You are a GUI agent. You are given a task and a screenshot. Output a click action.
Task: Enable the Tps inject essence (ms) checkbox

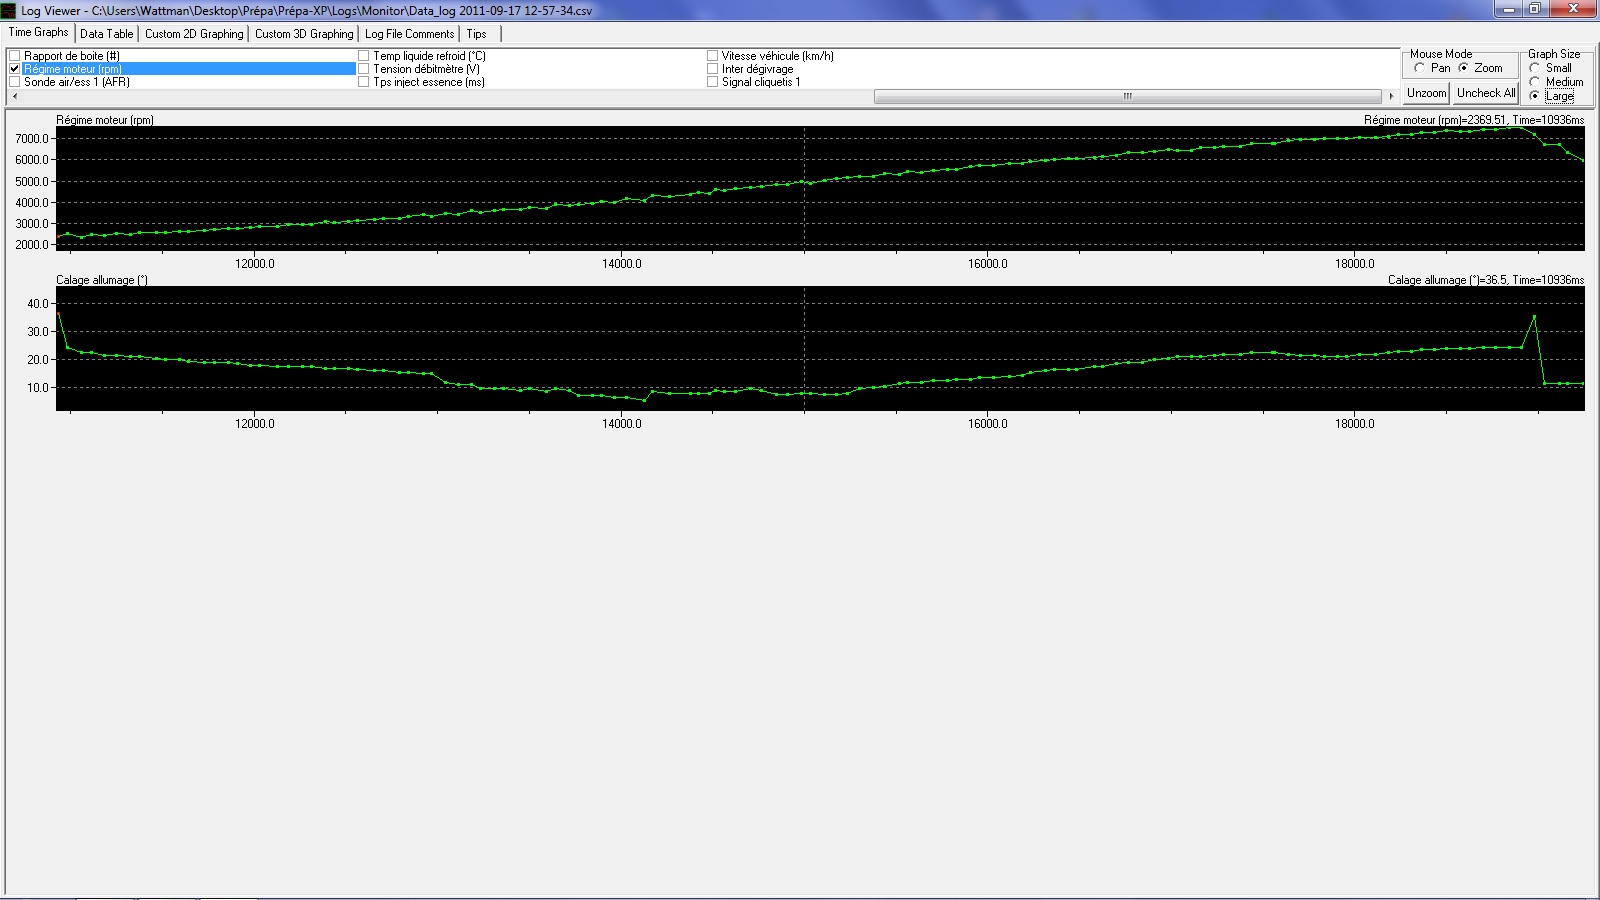(364, 82)
